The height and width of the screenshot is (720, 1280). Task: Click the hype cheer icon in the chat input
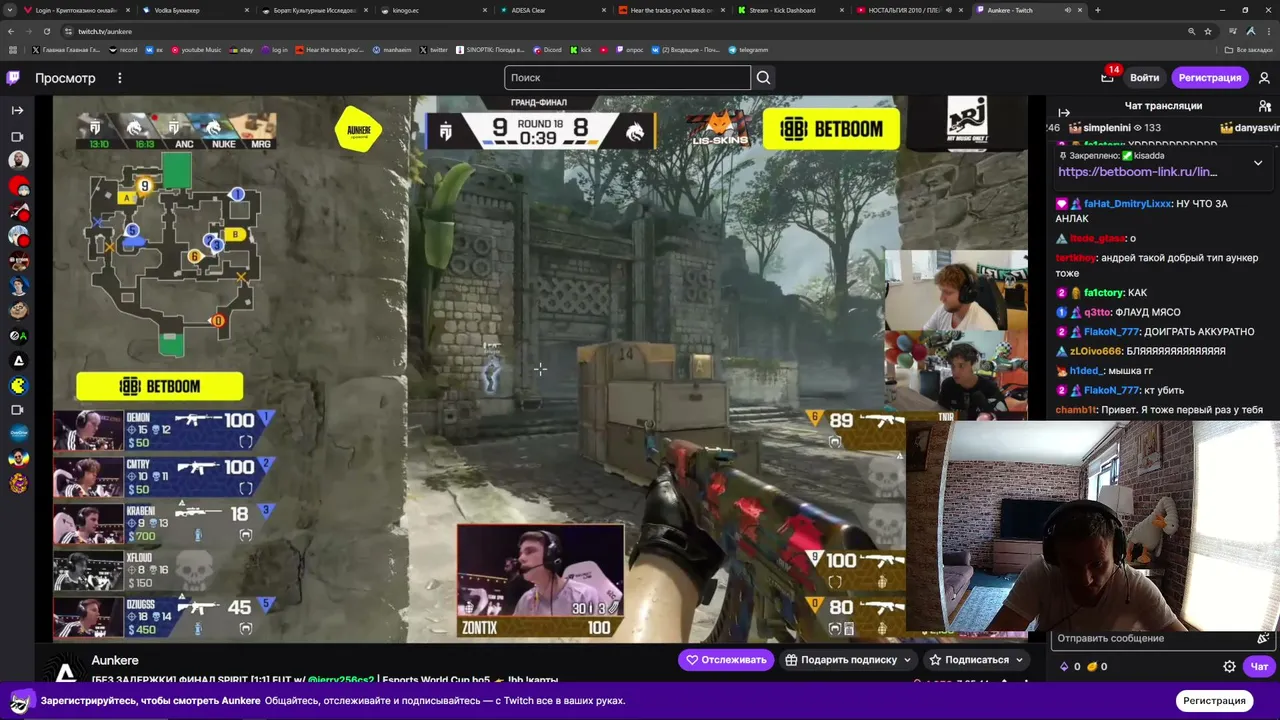[x=1264, y=638]
